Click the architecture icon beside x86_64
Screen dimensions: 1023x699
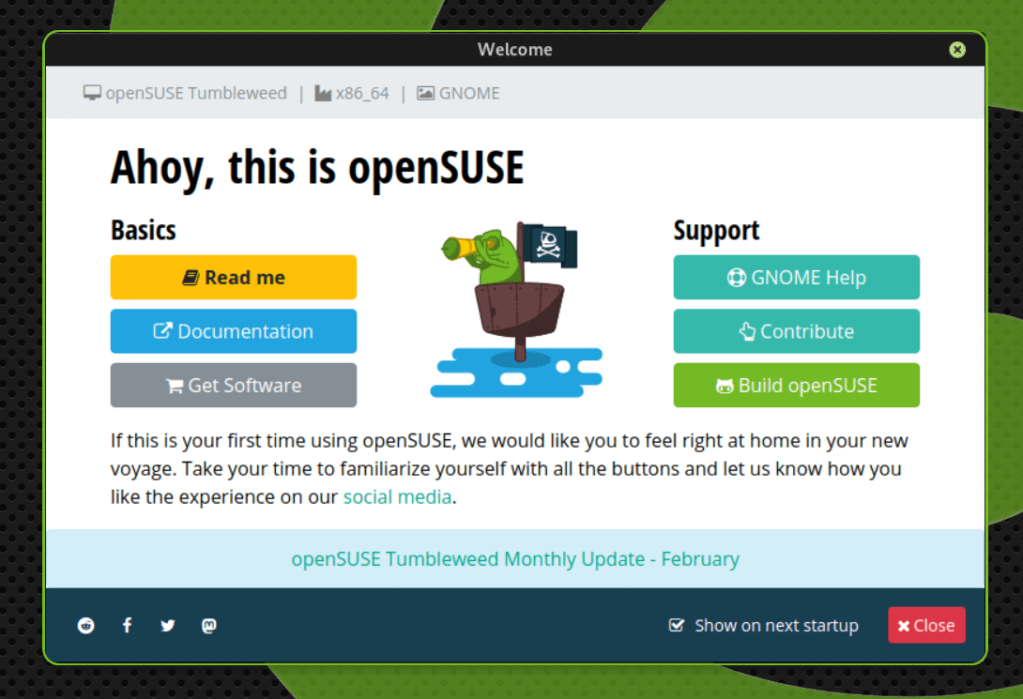click(x=323, y=93)
